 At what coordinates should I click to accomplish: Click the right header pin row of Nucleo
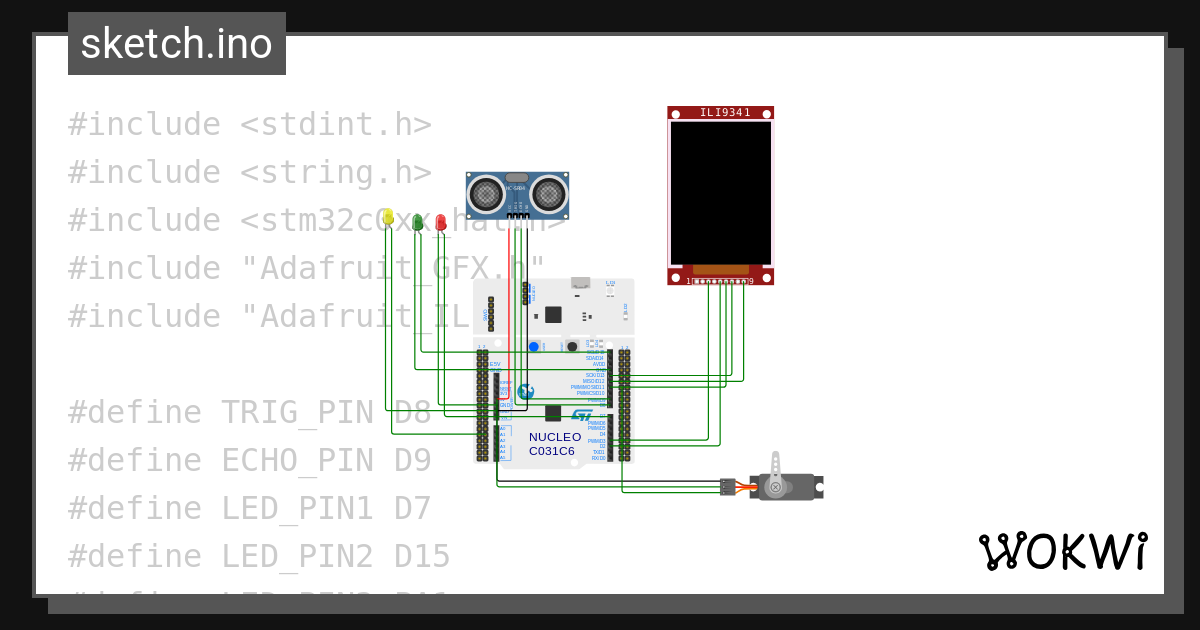pyautogui.click(x=624, y=405)
